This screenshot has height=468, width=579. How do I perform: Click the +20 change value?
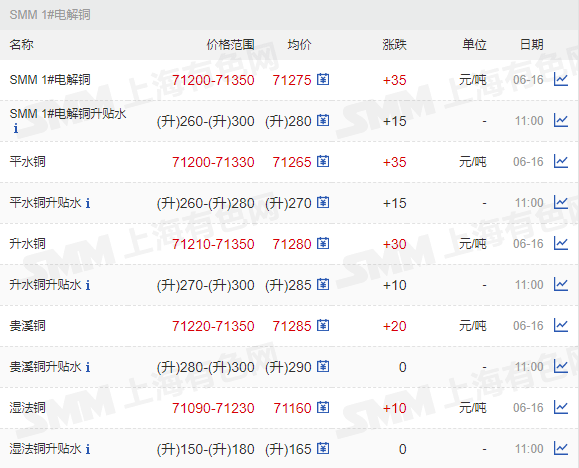394,326
